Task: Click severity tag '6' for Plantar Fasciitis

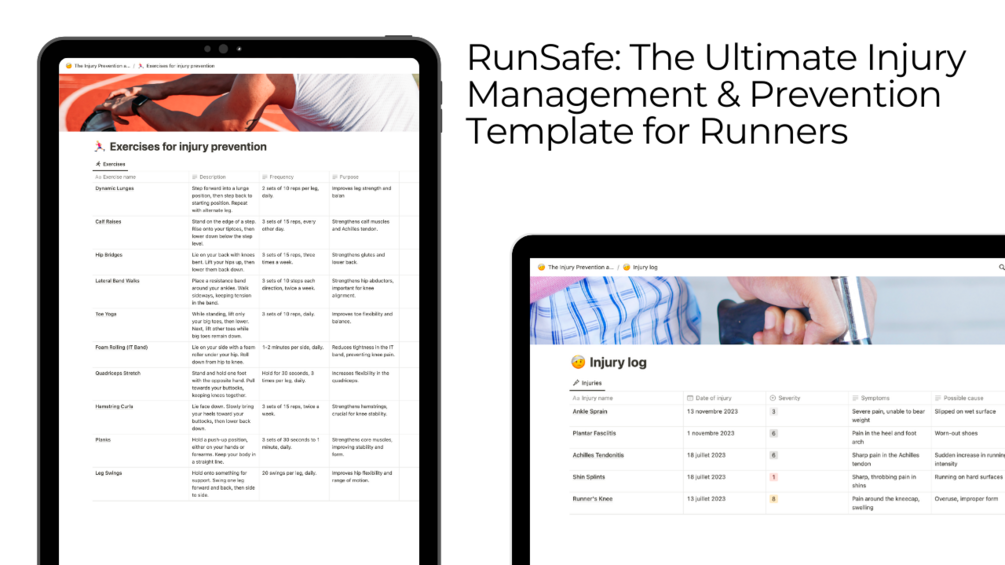Action: 774,434
